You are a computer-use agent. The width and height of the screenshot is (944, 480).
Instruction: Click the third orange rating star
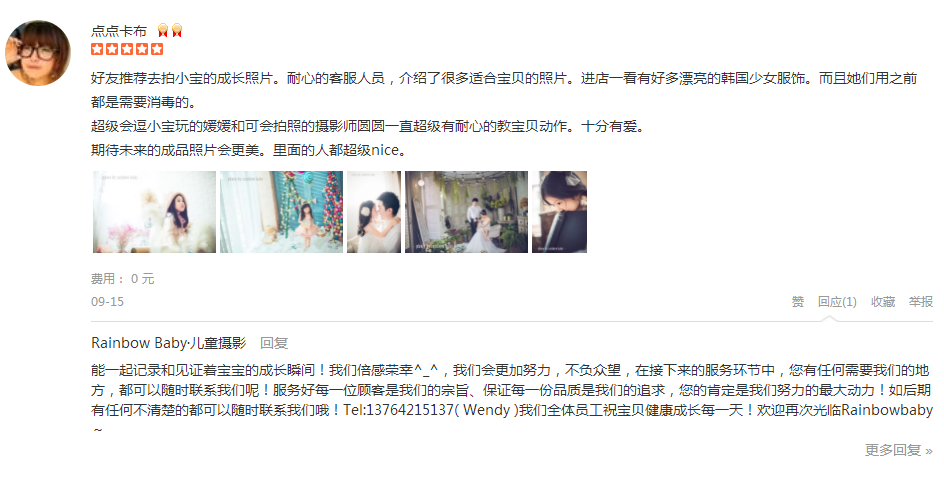point(127,49)
